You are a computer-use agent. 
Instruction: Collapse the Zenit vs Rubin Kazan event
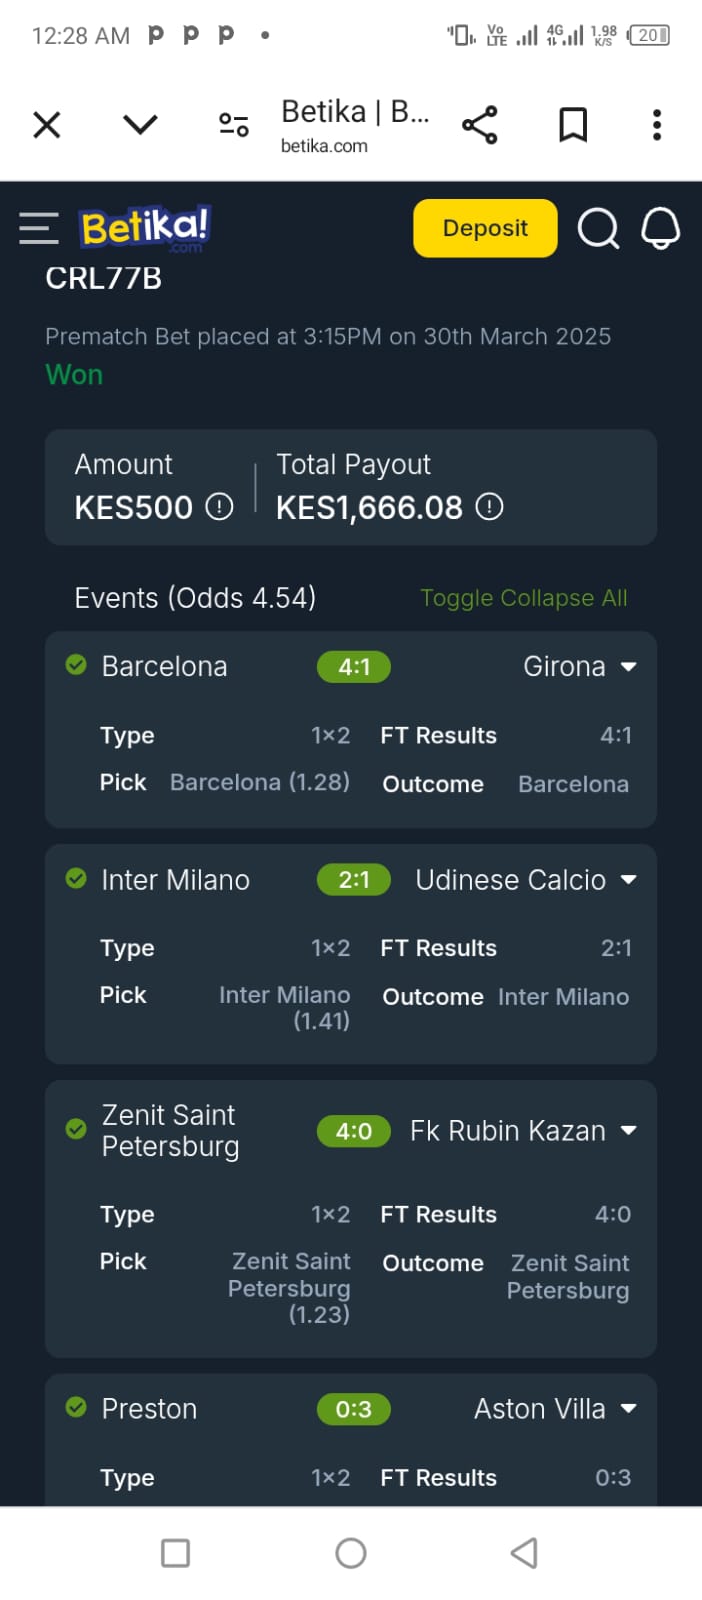[x=629, y=1130]
